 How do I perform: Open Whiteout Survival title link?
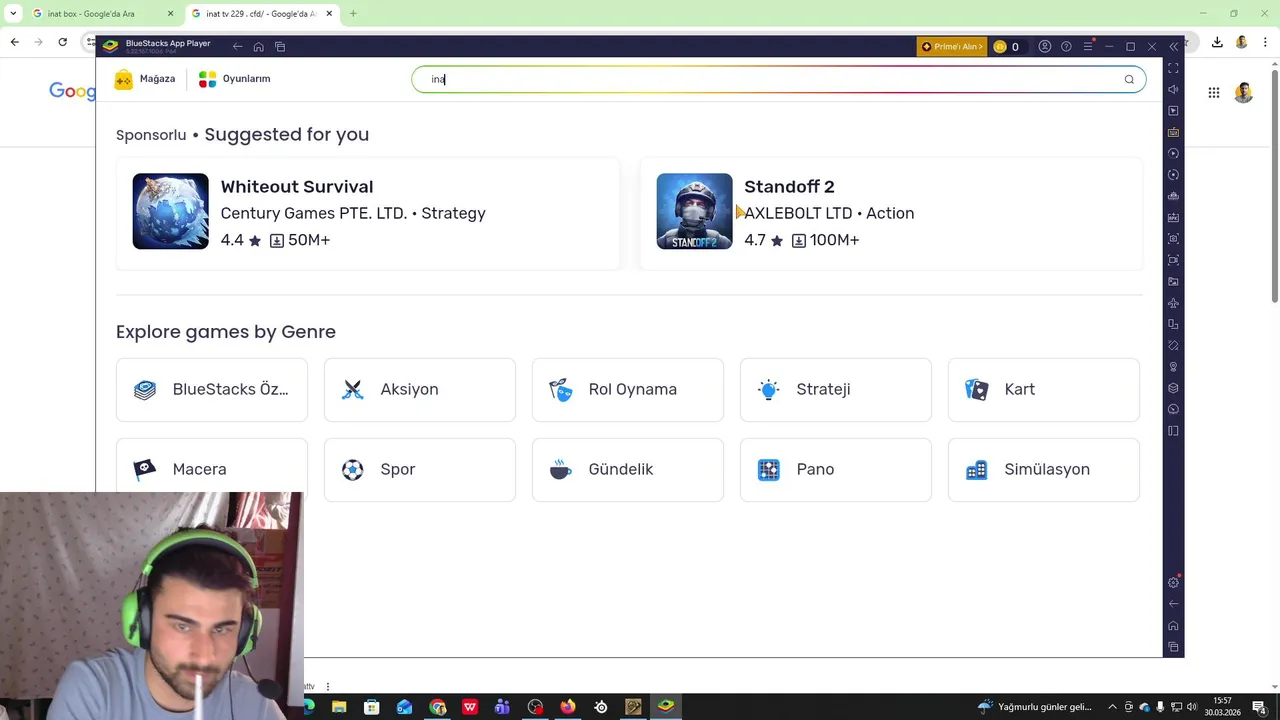297,187
